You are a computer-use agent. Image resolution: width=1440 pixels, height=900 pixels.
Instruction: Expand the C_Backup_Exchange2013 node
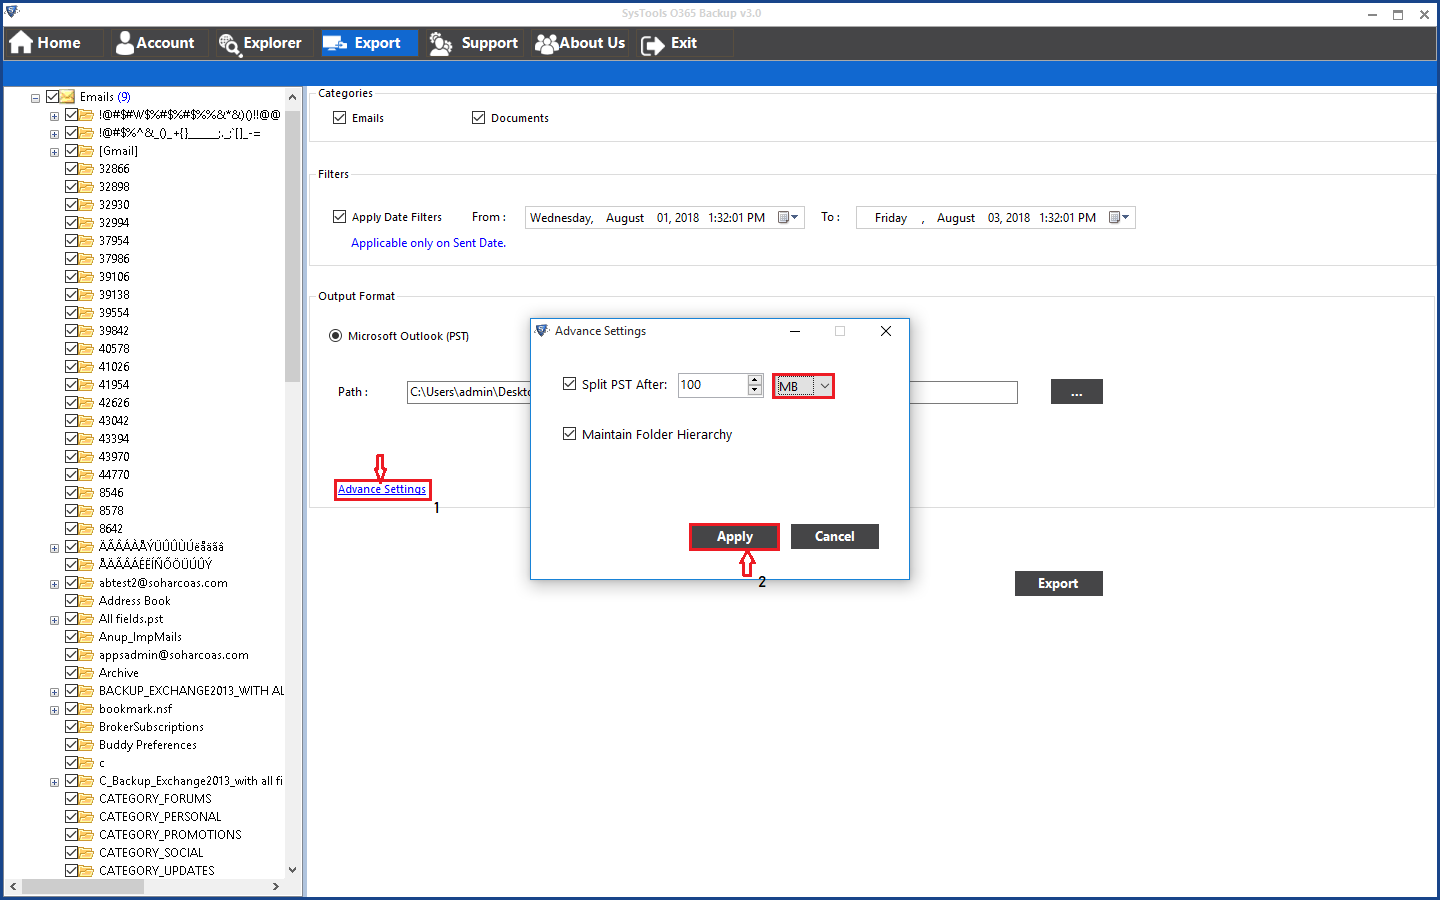(x=54, y=782)
